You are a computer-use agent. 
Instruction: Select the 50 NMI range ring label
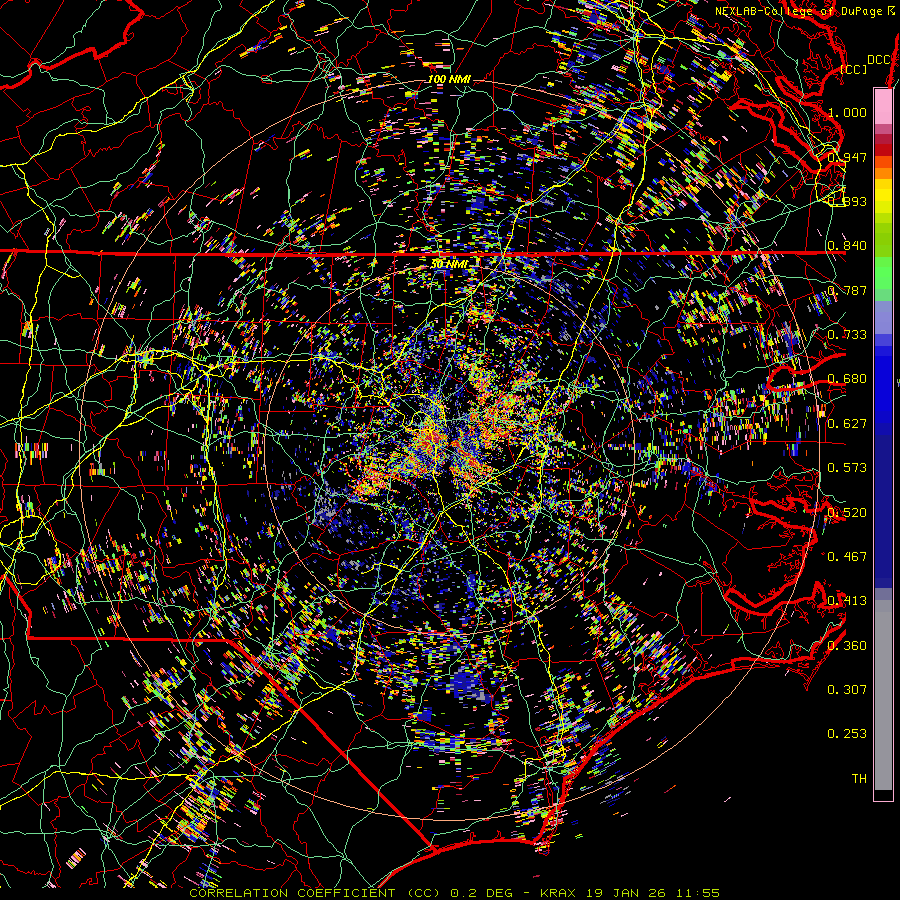coord(449,264)
